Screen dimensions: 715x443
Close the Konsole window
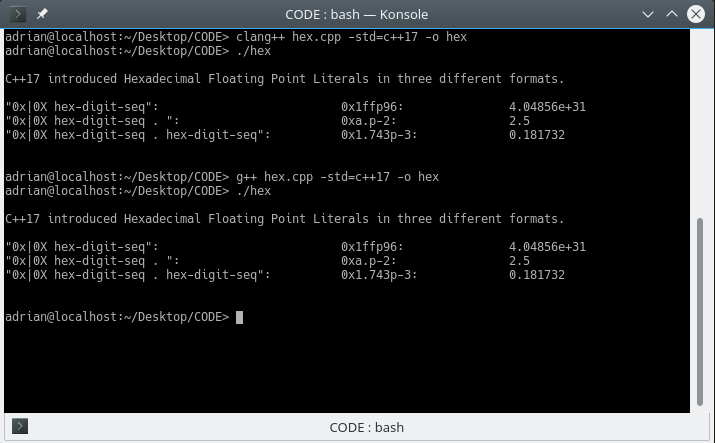tap(696, 14)
